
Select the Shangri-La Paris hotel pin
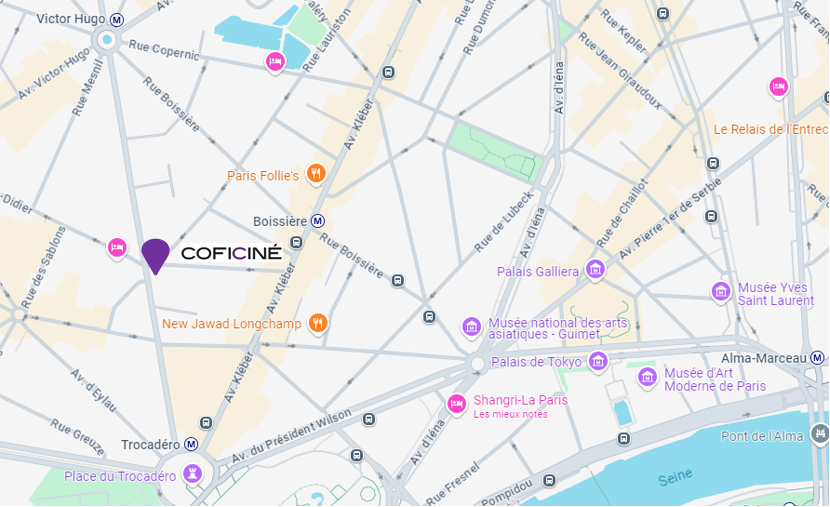click(456, 404)
